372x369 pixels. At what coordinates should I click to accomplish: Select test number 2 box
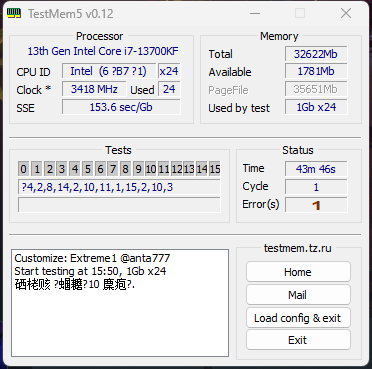pyautogui.click(x=49, y=169)
